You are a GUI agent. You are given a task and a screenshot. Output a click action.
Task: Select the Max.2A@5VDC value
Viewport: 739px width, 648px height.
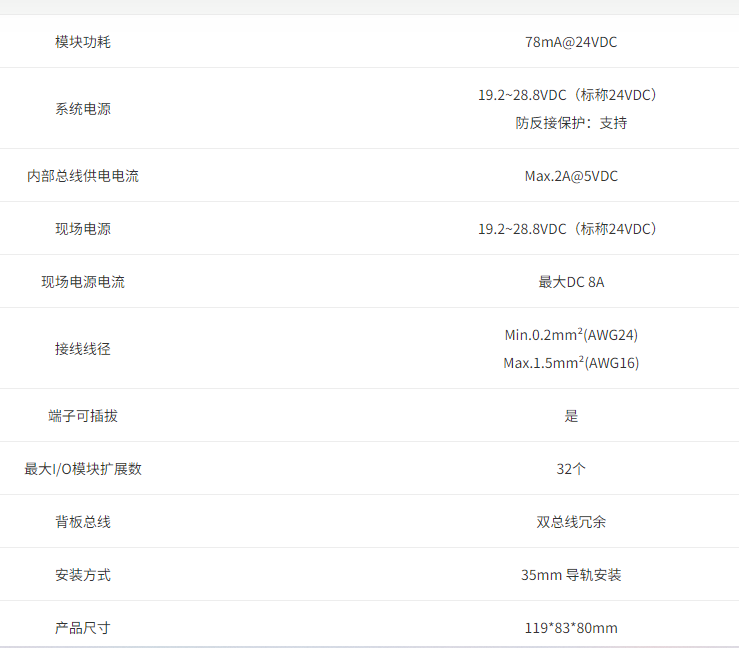pyautogui.click(x=571, y=176)
